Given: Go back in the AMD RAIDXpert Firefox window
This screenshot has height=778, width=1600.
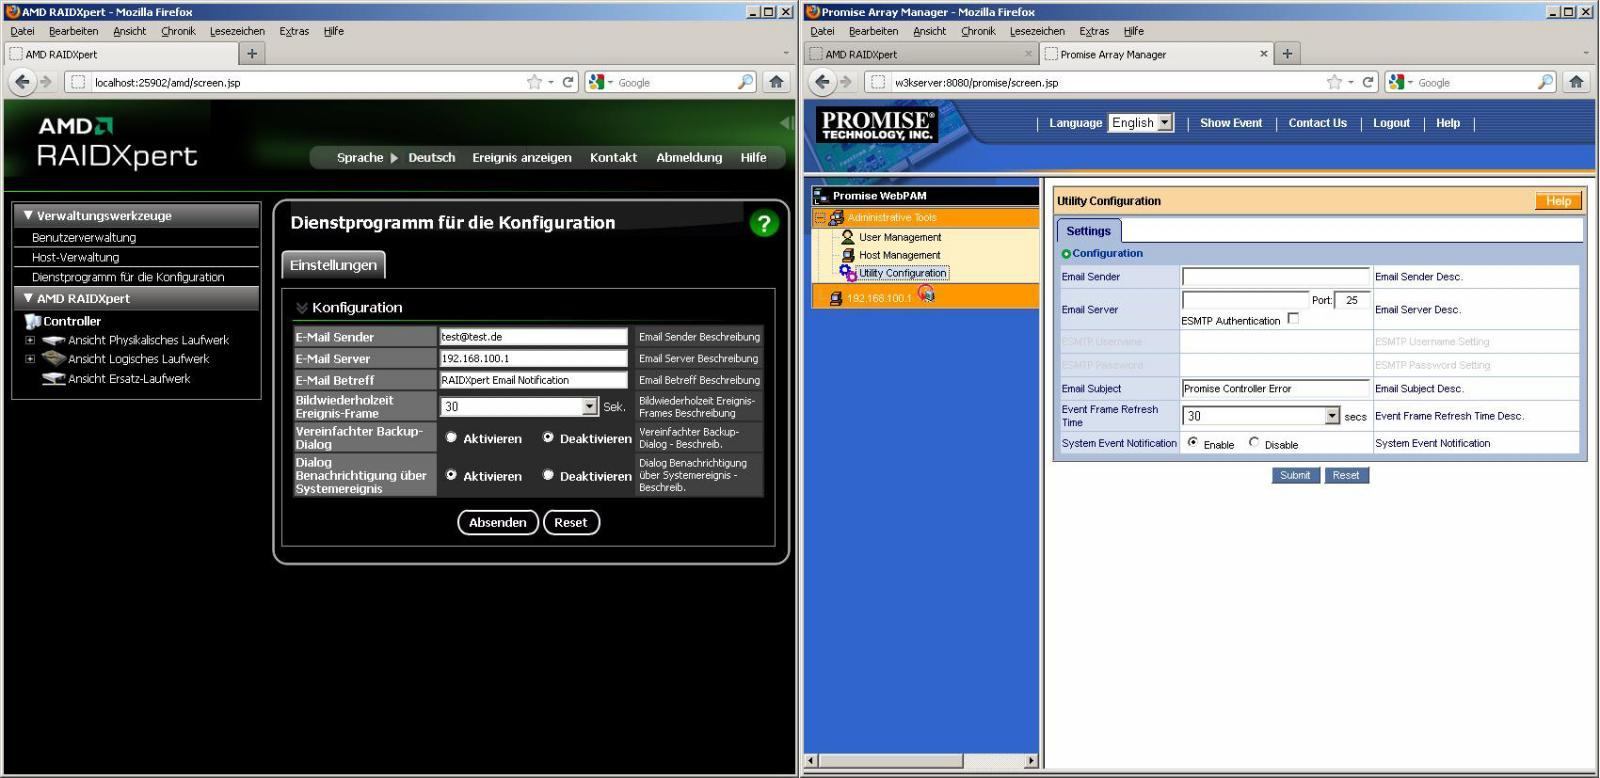Looking at the screenshot, I should [x=23, y=82].
